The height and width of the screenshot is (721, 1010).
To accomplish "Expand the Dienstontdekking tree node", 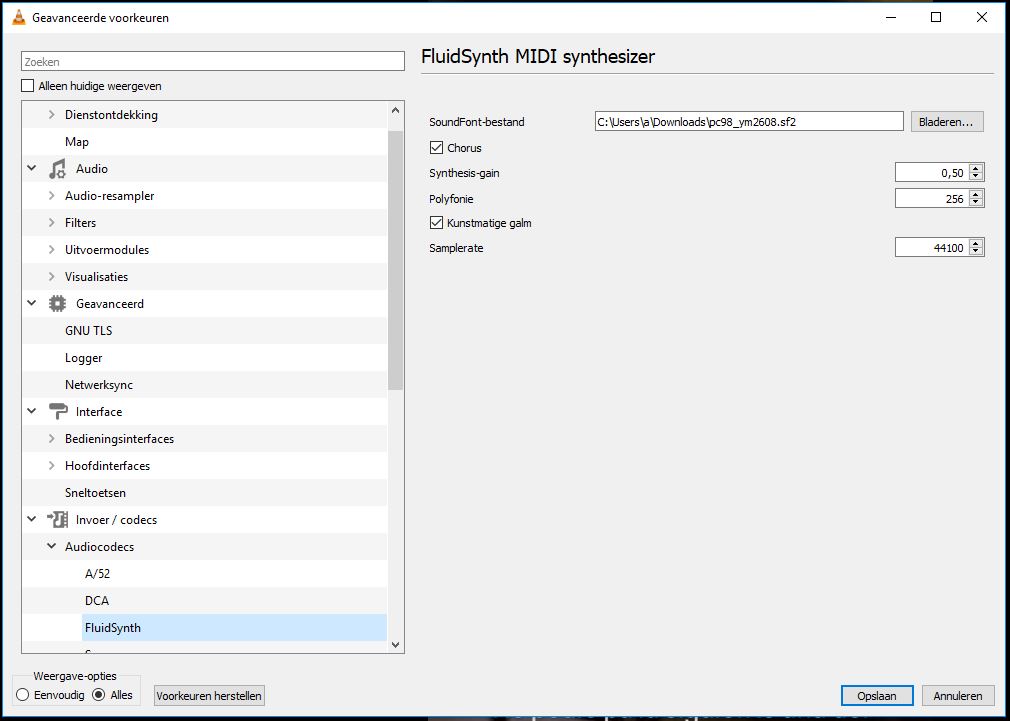I will (52, 115).
